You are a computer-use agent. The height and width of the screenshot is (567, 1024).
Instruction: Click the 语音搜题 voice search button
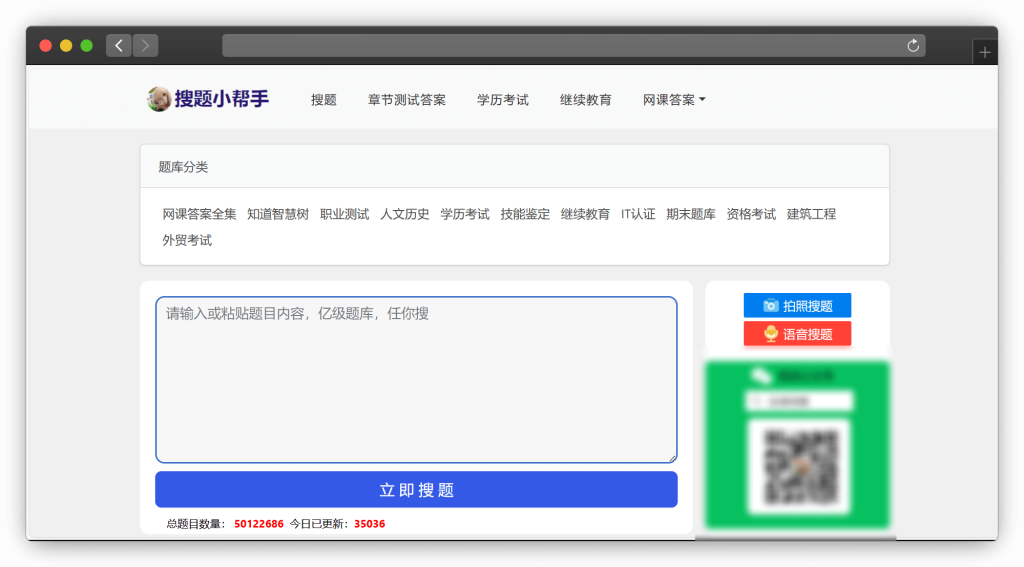[797, 334]
